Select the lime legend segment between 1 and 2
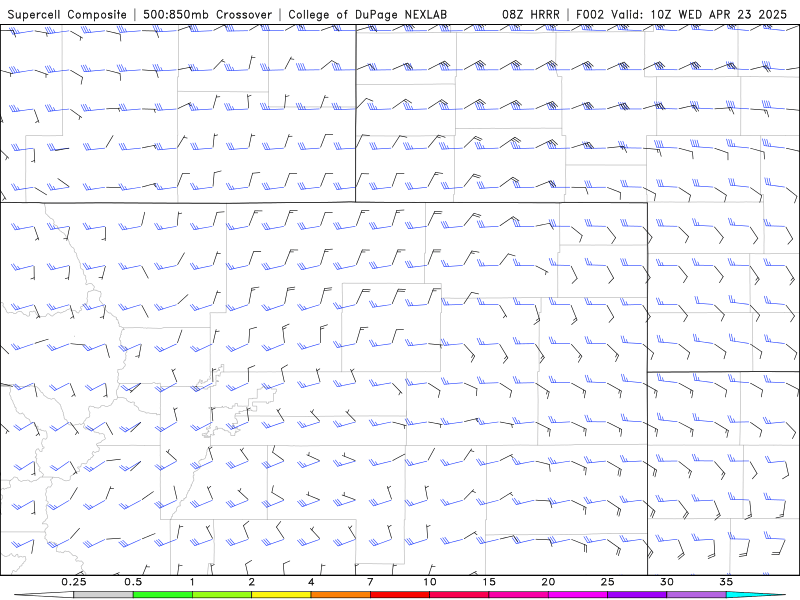The image size is (800, 600). (222, 595)
